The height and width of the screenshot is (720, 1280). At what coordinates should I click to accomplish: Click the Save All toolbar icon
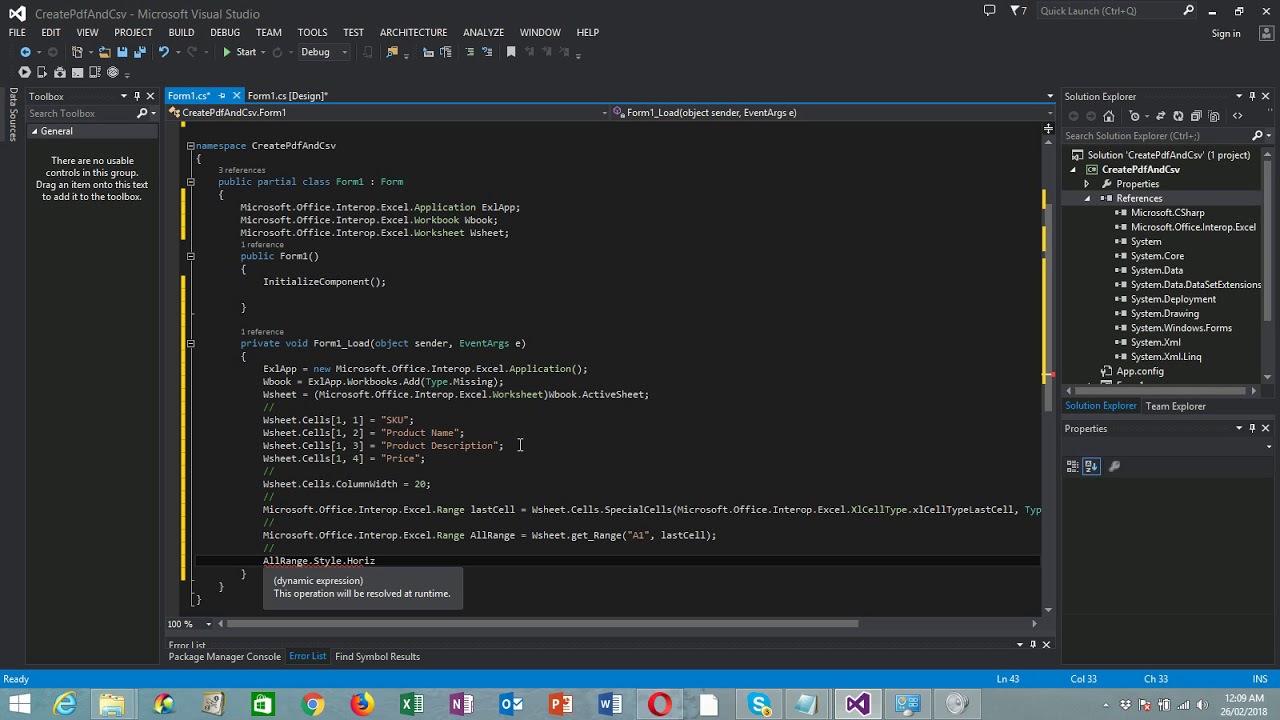coord(140,52)
